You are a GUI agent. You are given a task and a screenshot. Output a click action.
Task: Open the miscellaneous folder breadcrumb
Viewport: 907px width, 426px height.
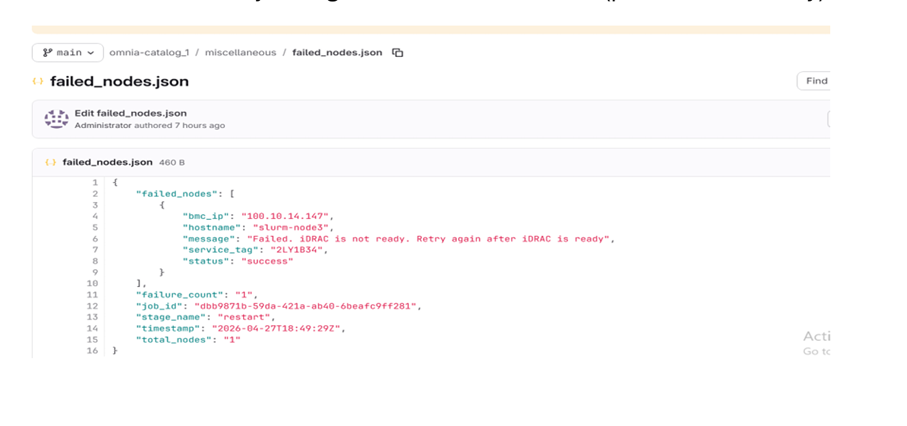pyautogui.click(x=241, y=53)
